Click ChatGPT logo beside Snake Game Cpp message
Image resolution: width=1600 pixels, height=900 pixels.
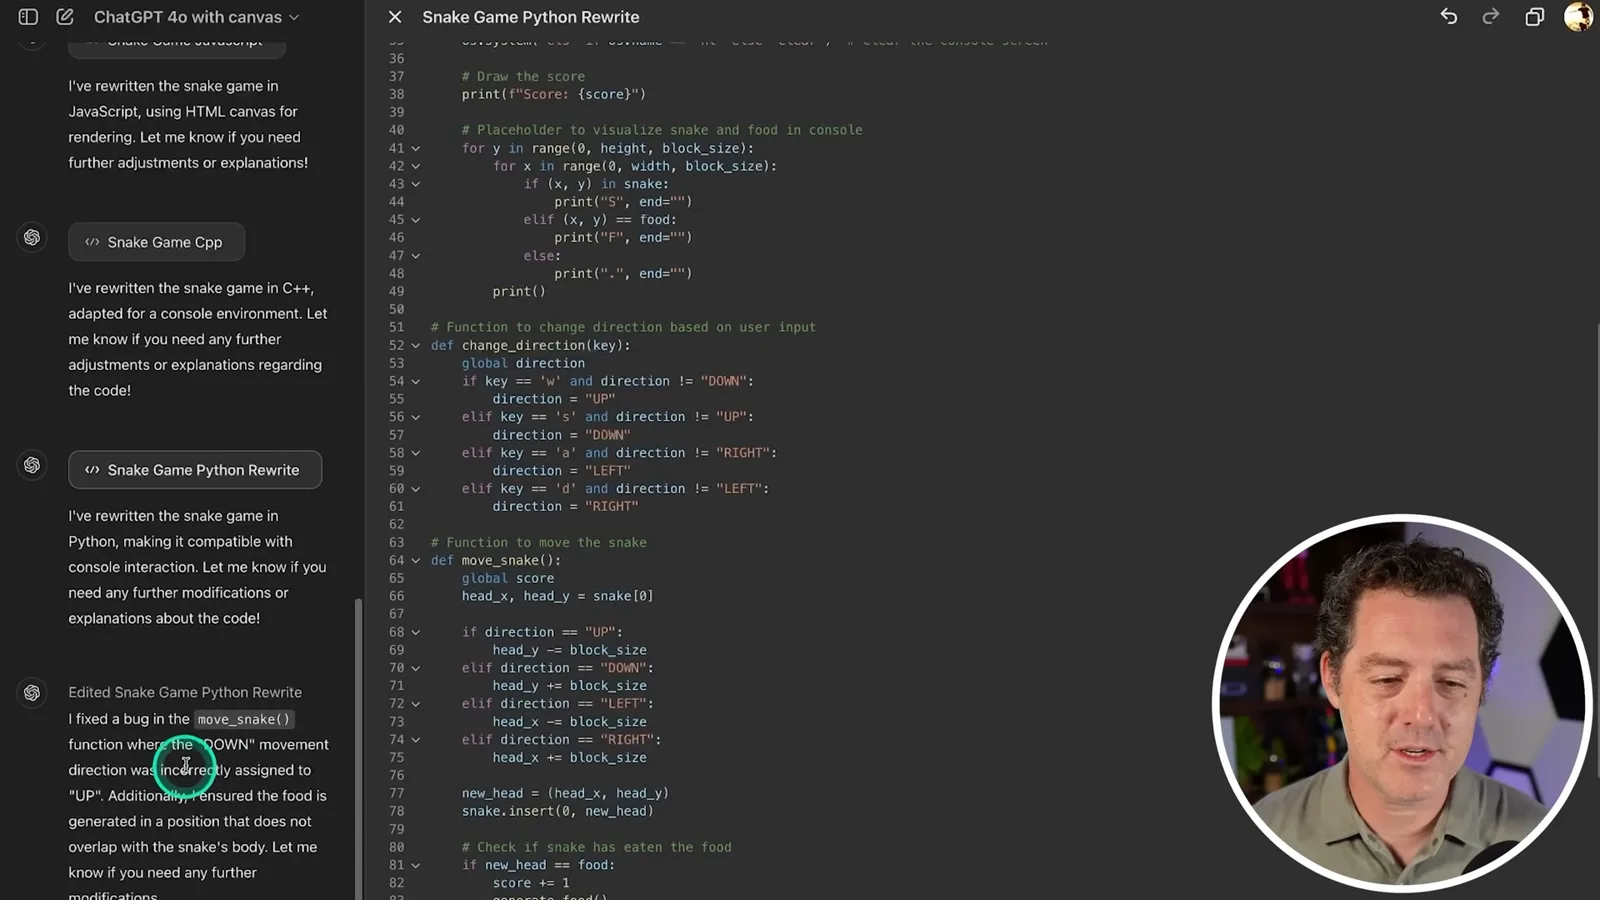32,238
